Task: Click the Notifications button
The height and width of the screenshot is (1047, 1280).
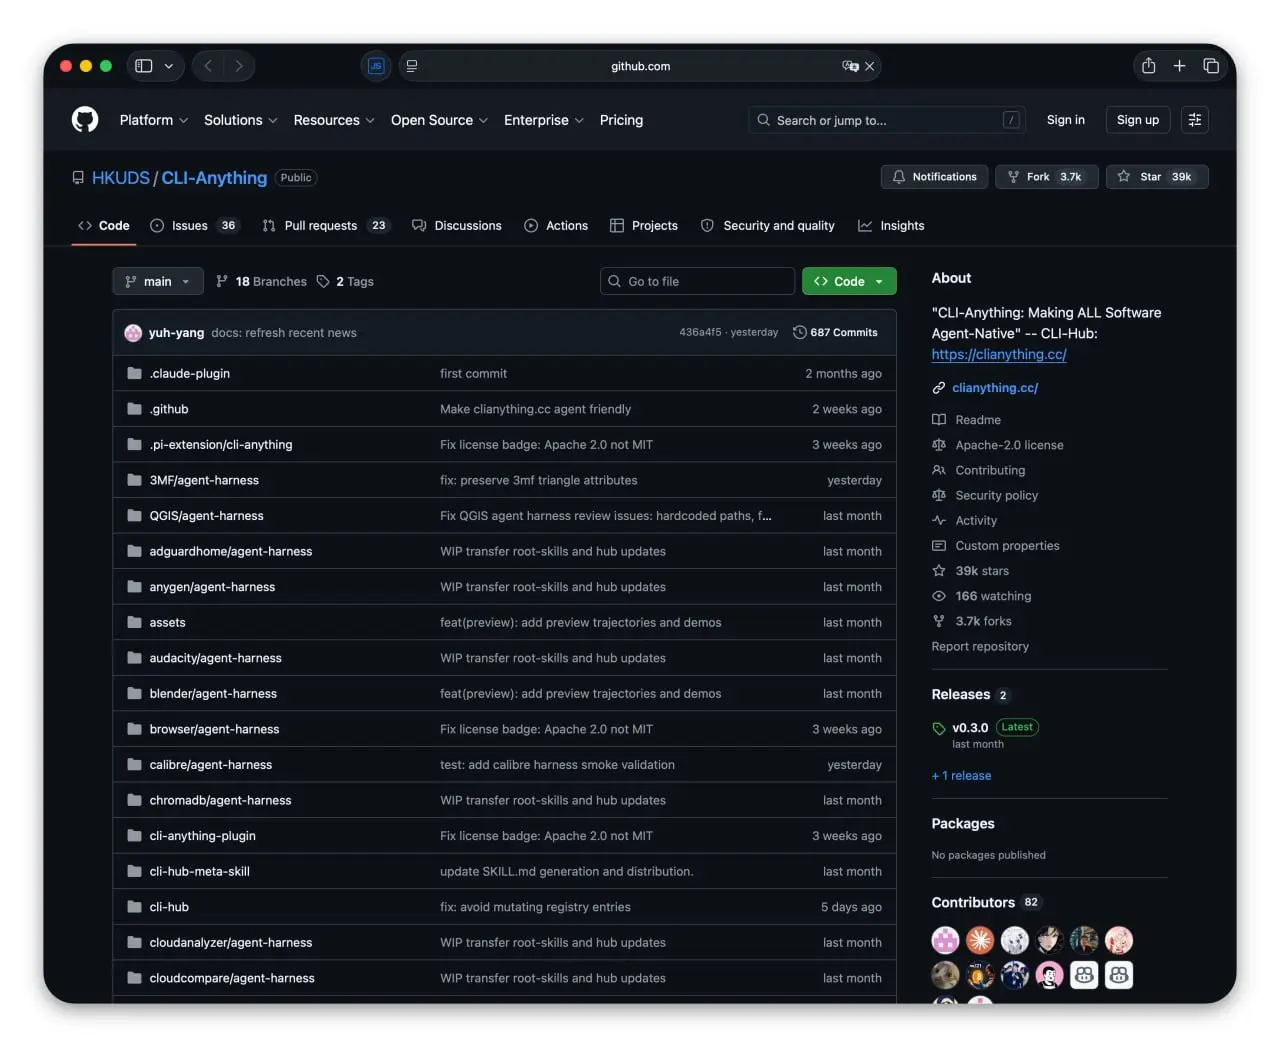Action: pos(935,177)
